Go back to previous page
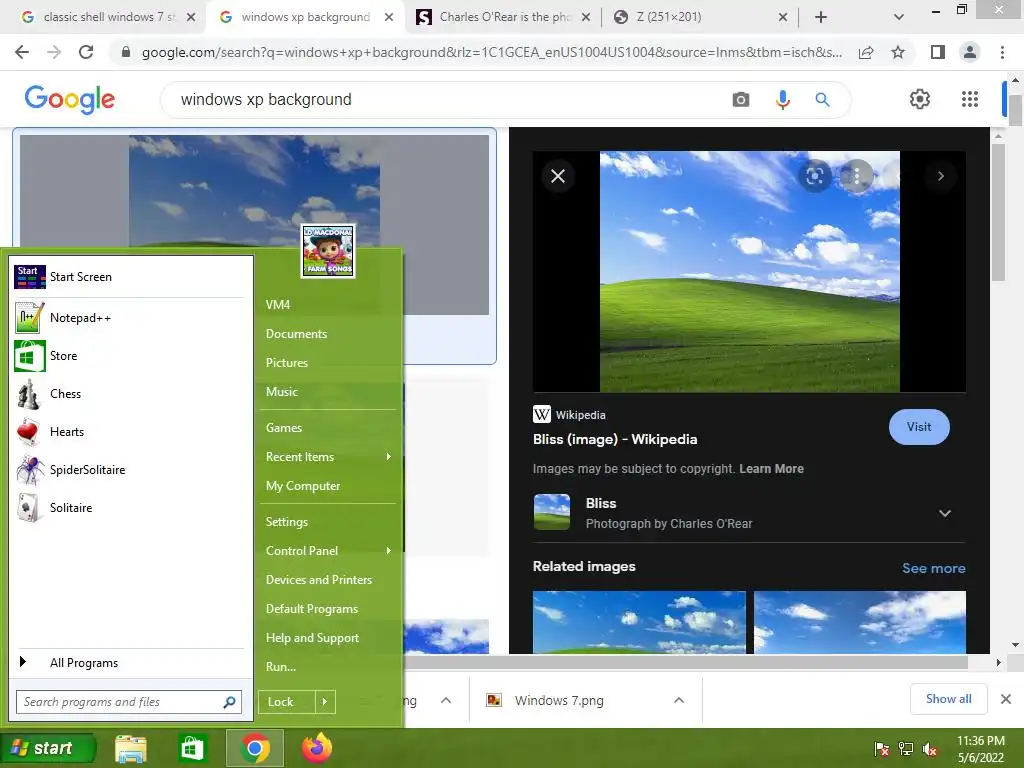1024x768 pixels. click(x=22, y=52)
